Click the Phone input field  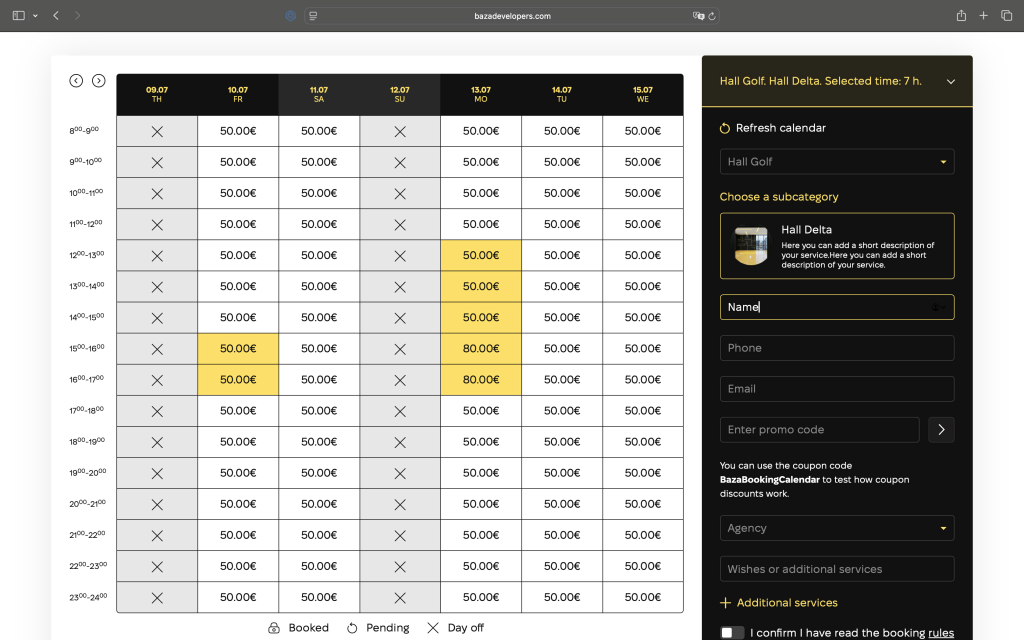click(837, 348)
